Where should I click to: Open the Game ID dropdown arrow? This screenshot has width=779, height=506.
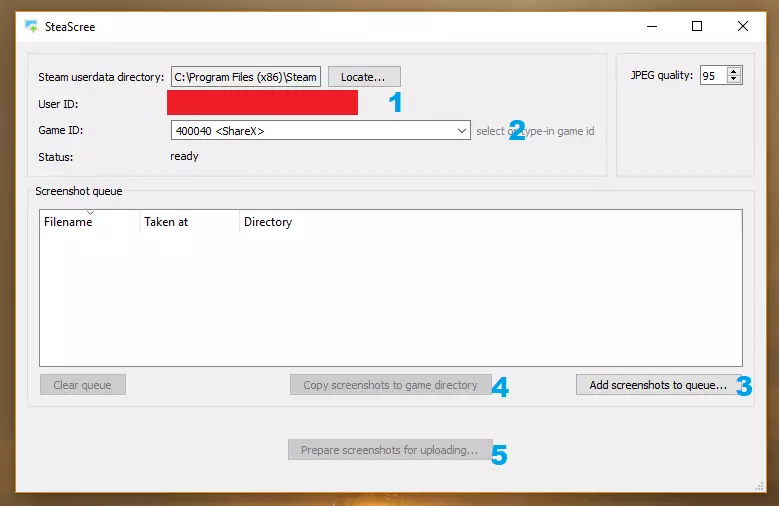click(x=462, y=131)
